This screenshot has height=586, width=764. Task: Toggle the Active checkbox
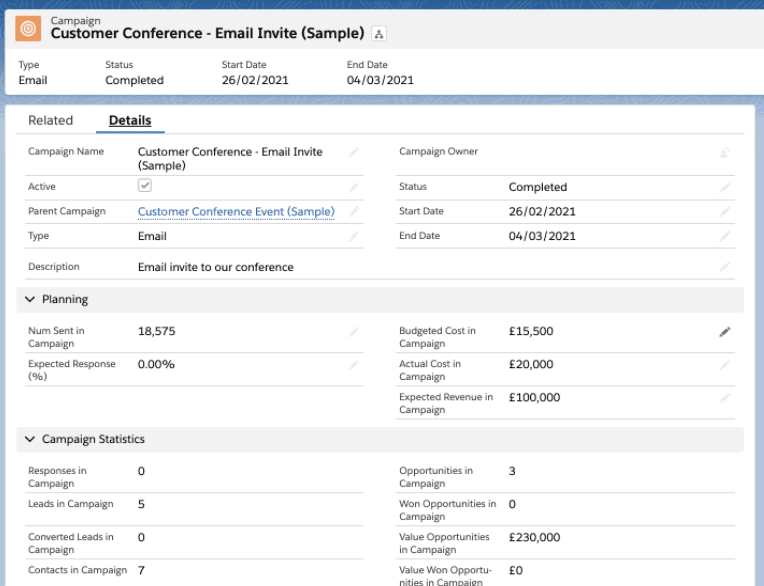click(145, 186)
